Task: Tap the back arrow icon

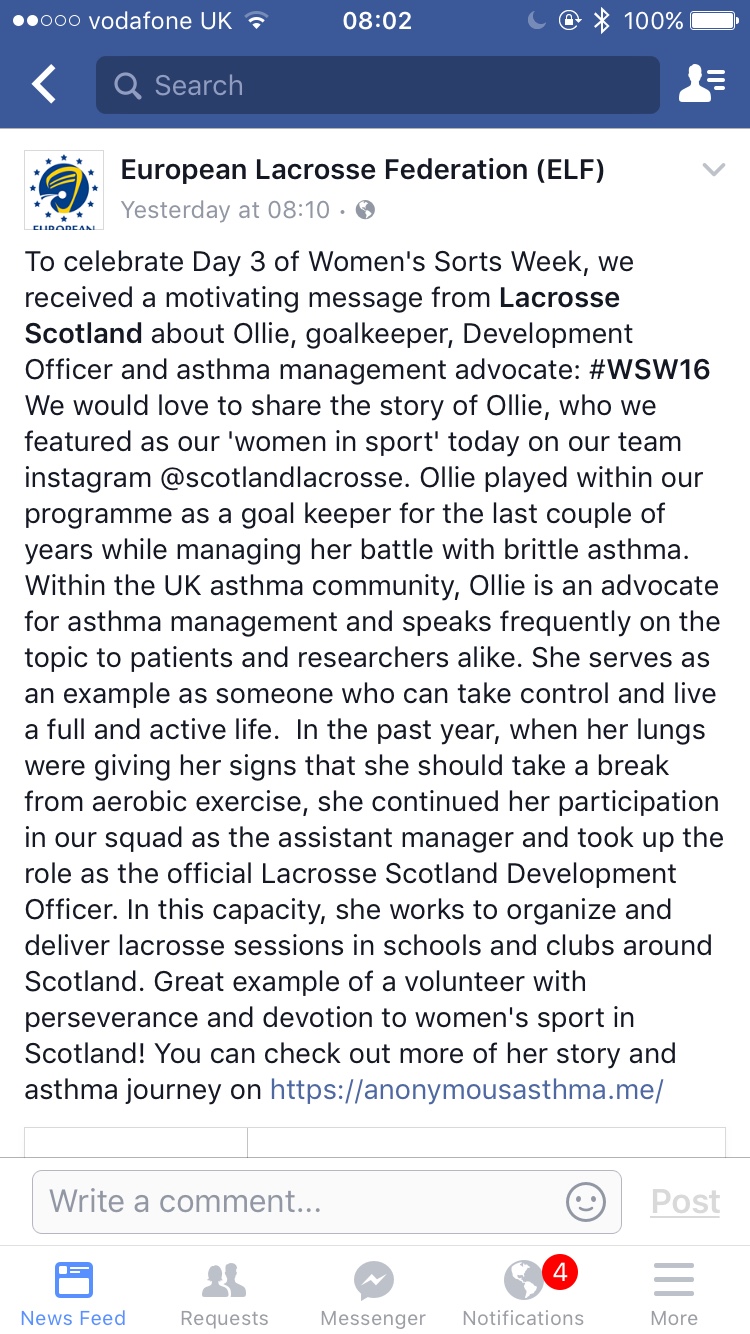Action: coord(45,85)
